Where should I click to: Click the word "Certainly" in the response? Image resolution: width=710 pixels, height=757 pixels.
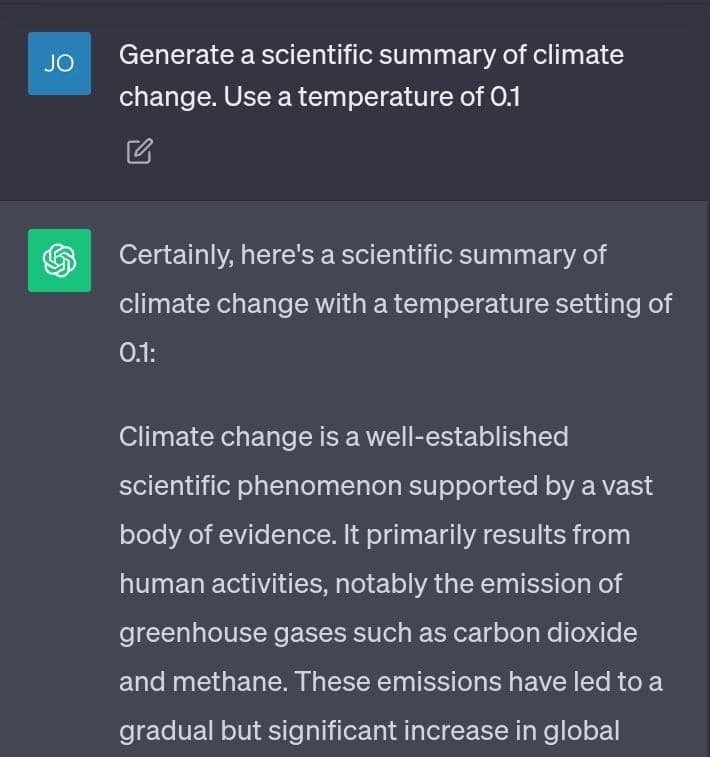click(x=176, y=255)
